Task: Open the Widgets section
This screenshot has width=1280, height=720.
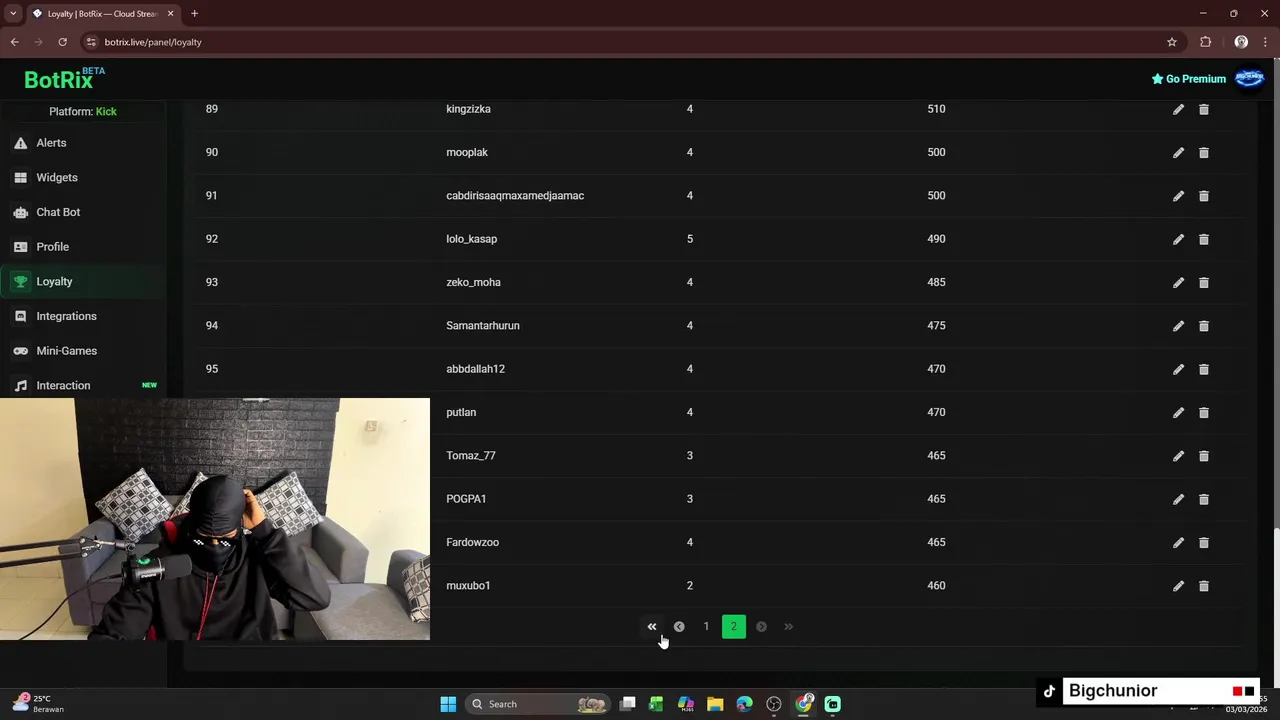Action: click(83, 178)
